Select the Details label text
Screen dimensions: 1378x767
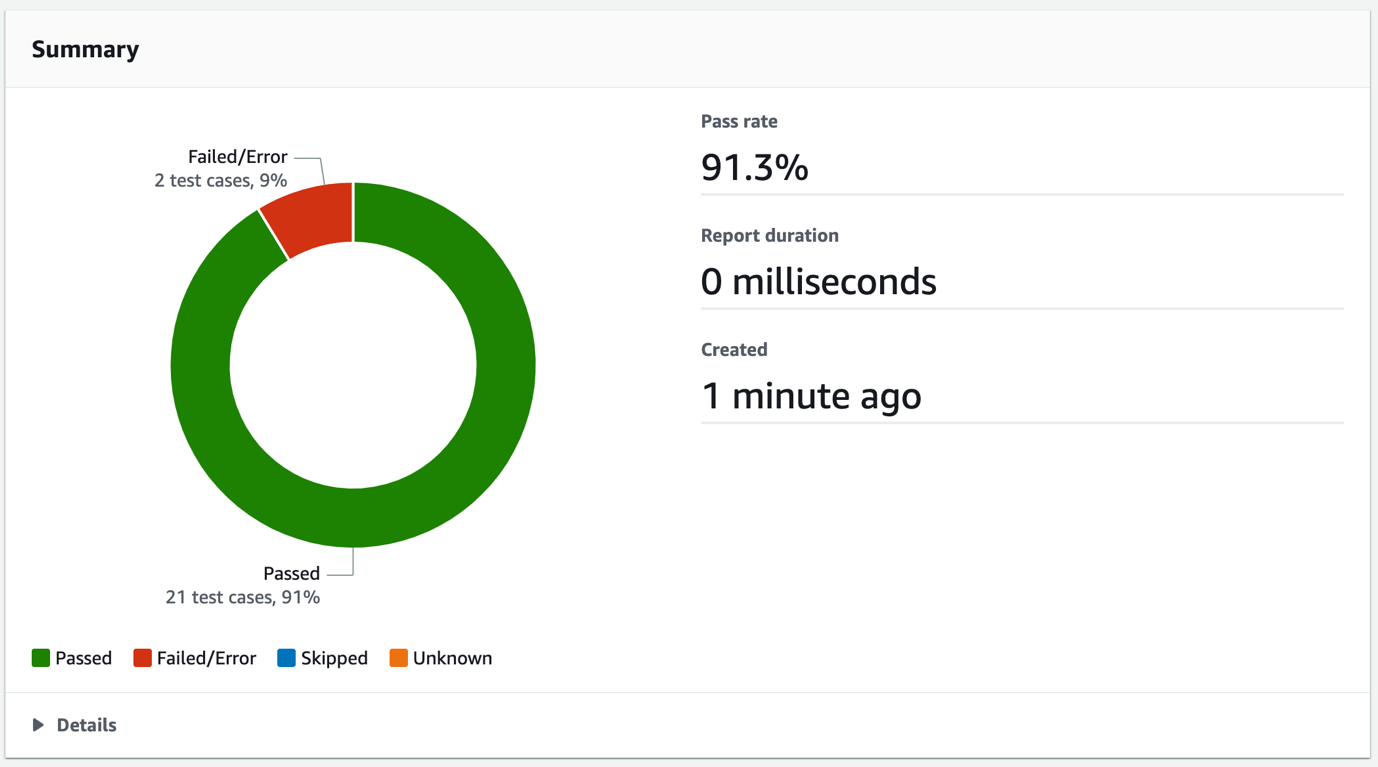[86, 725]
